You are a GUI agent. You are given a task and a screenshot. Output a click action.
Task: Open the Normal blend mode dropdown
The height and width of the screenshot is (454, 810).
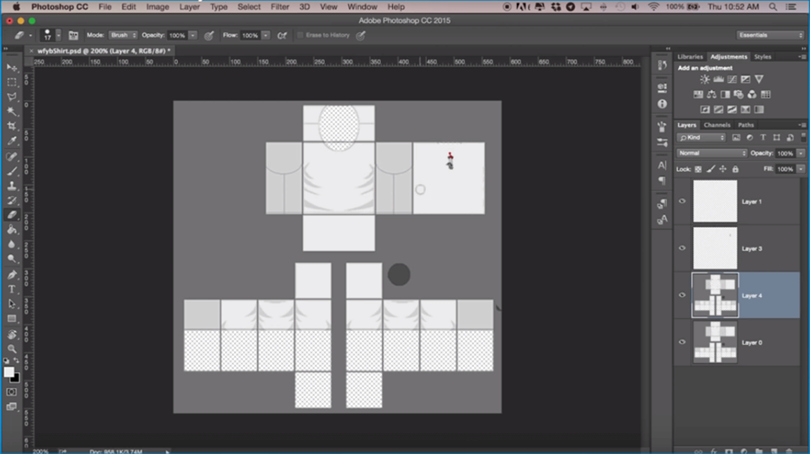point(712,153)
